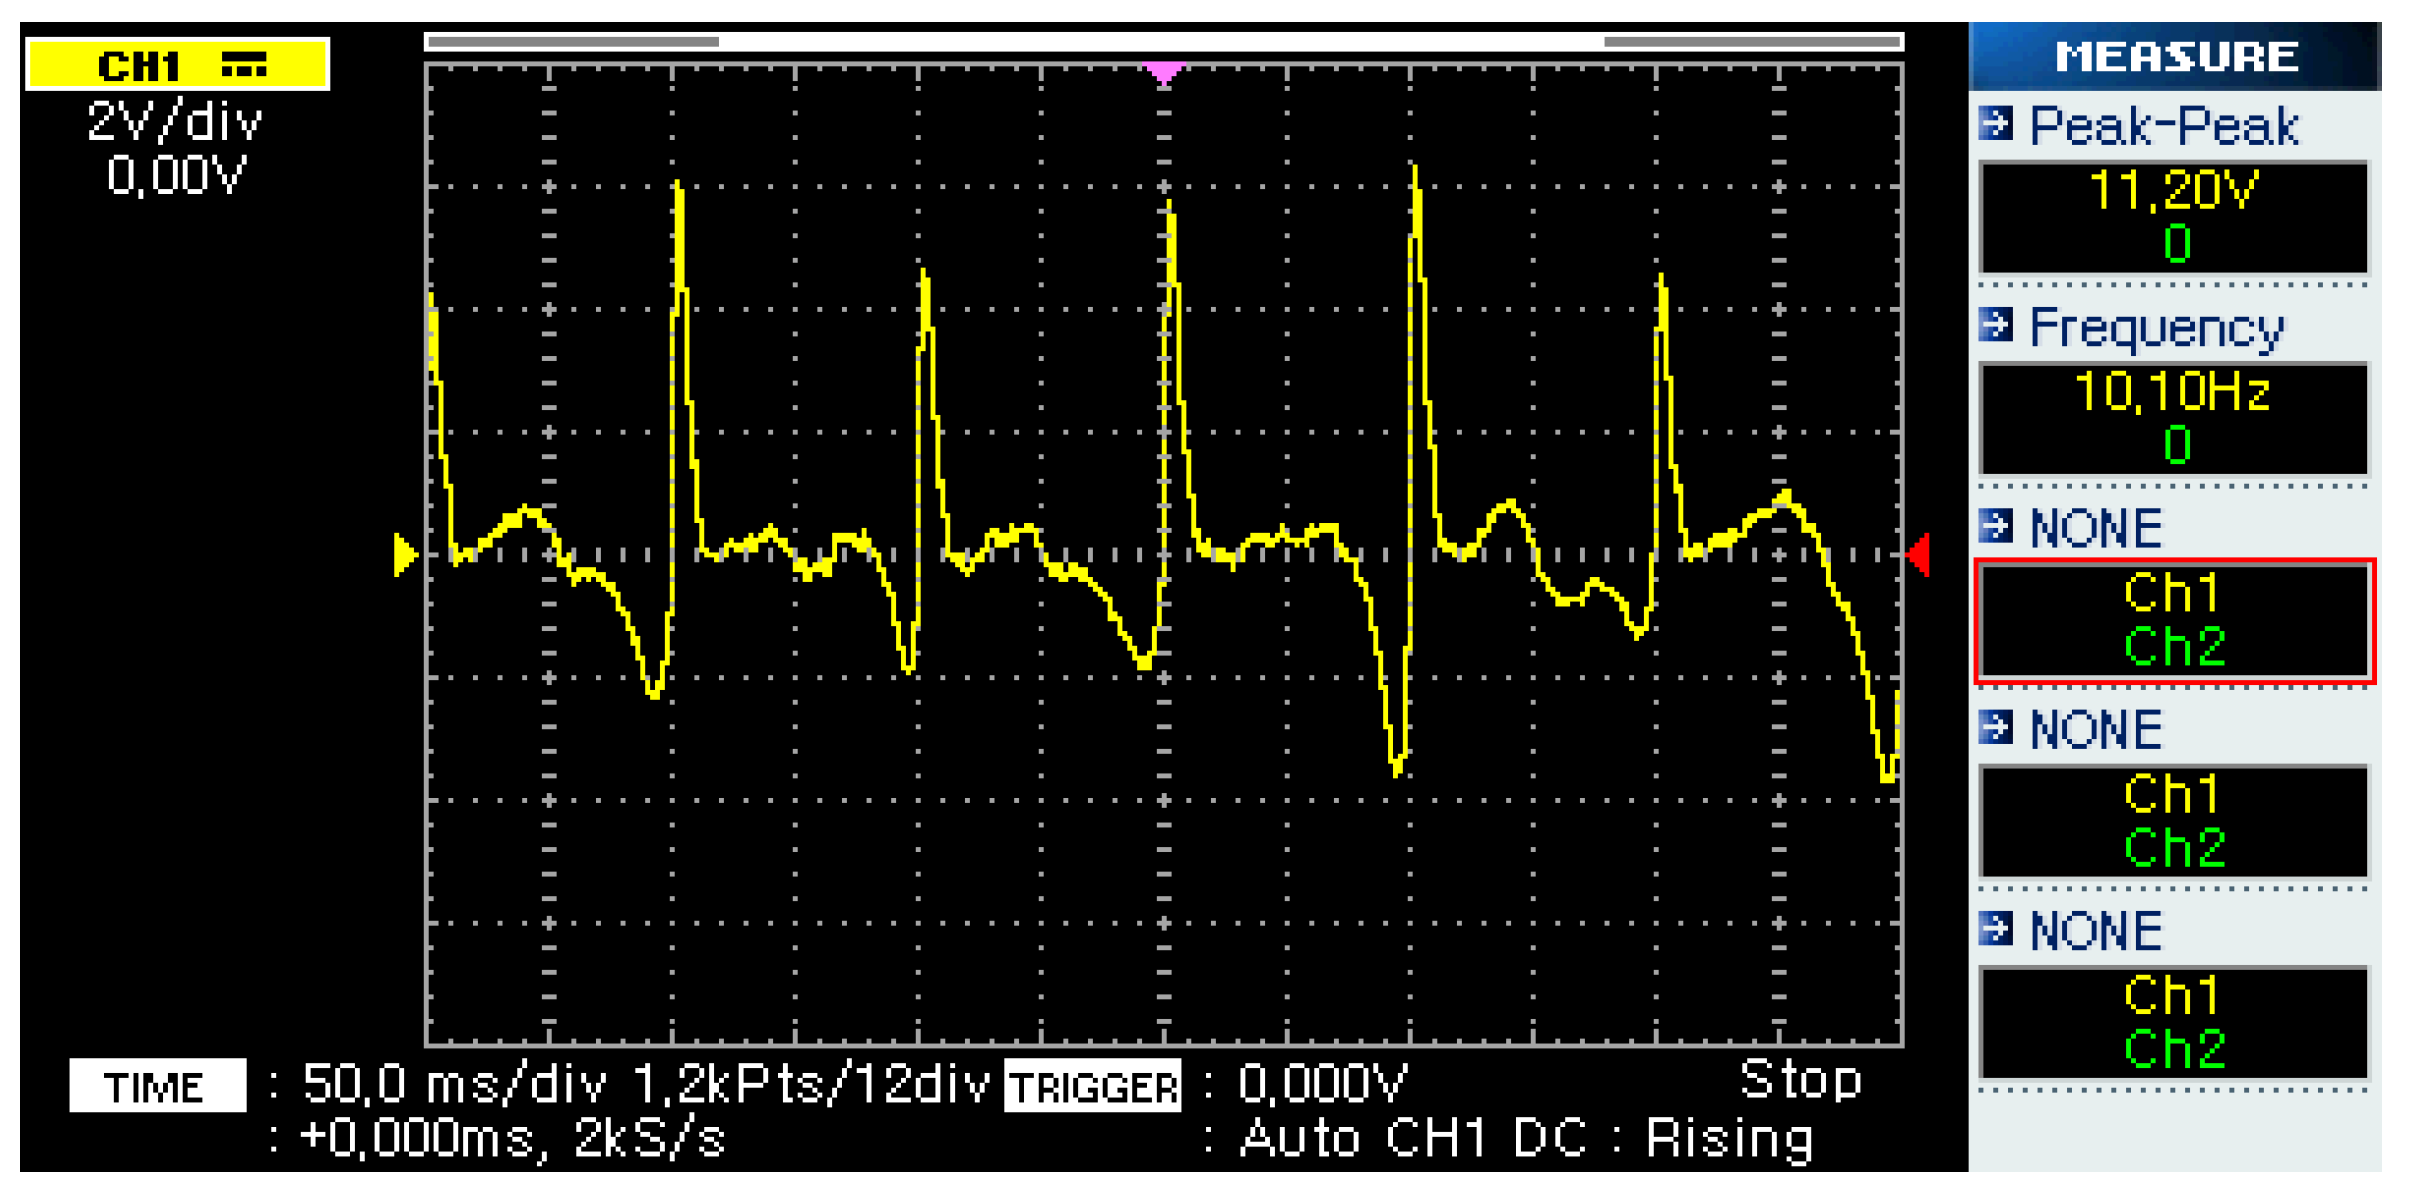Click the TIME label button

coord(157,1086)
